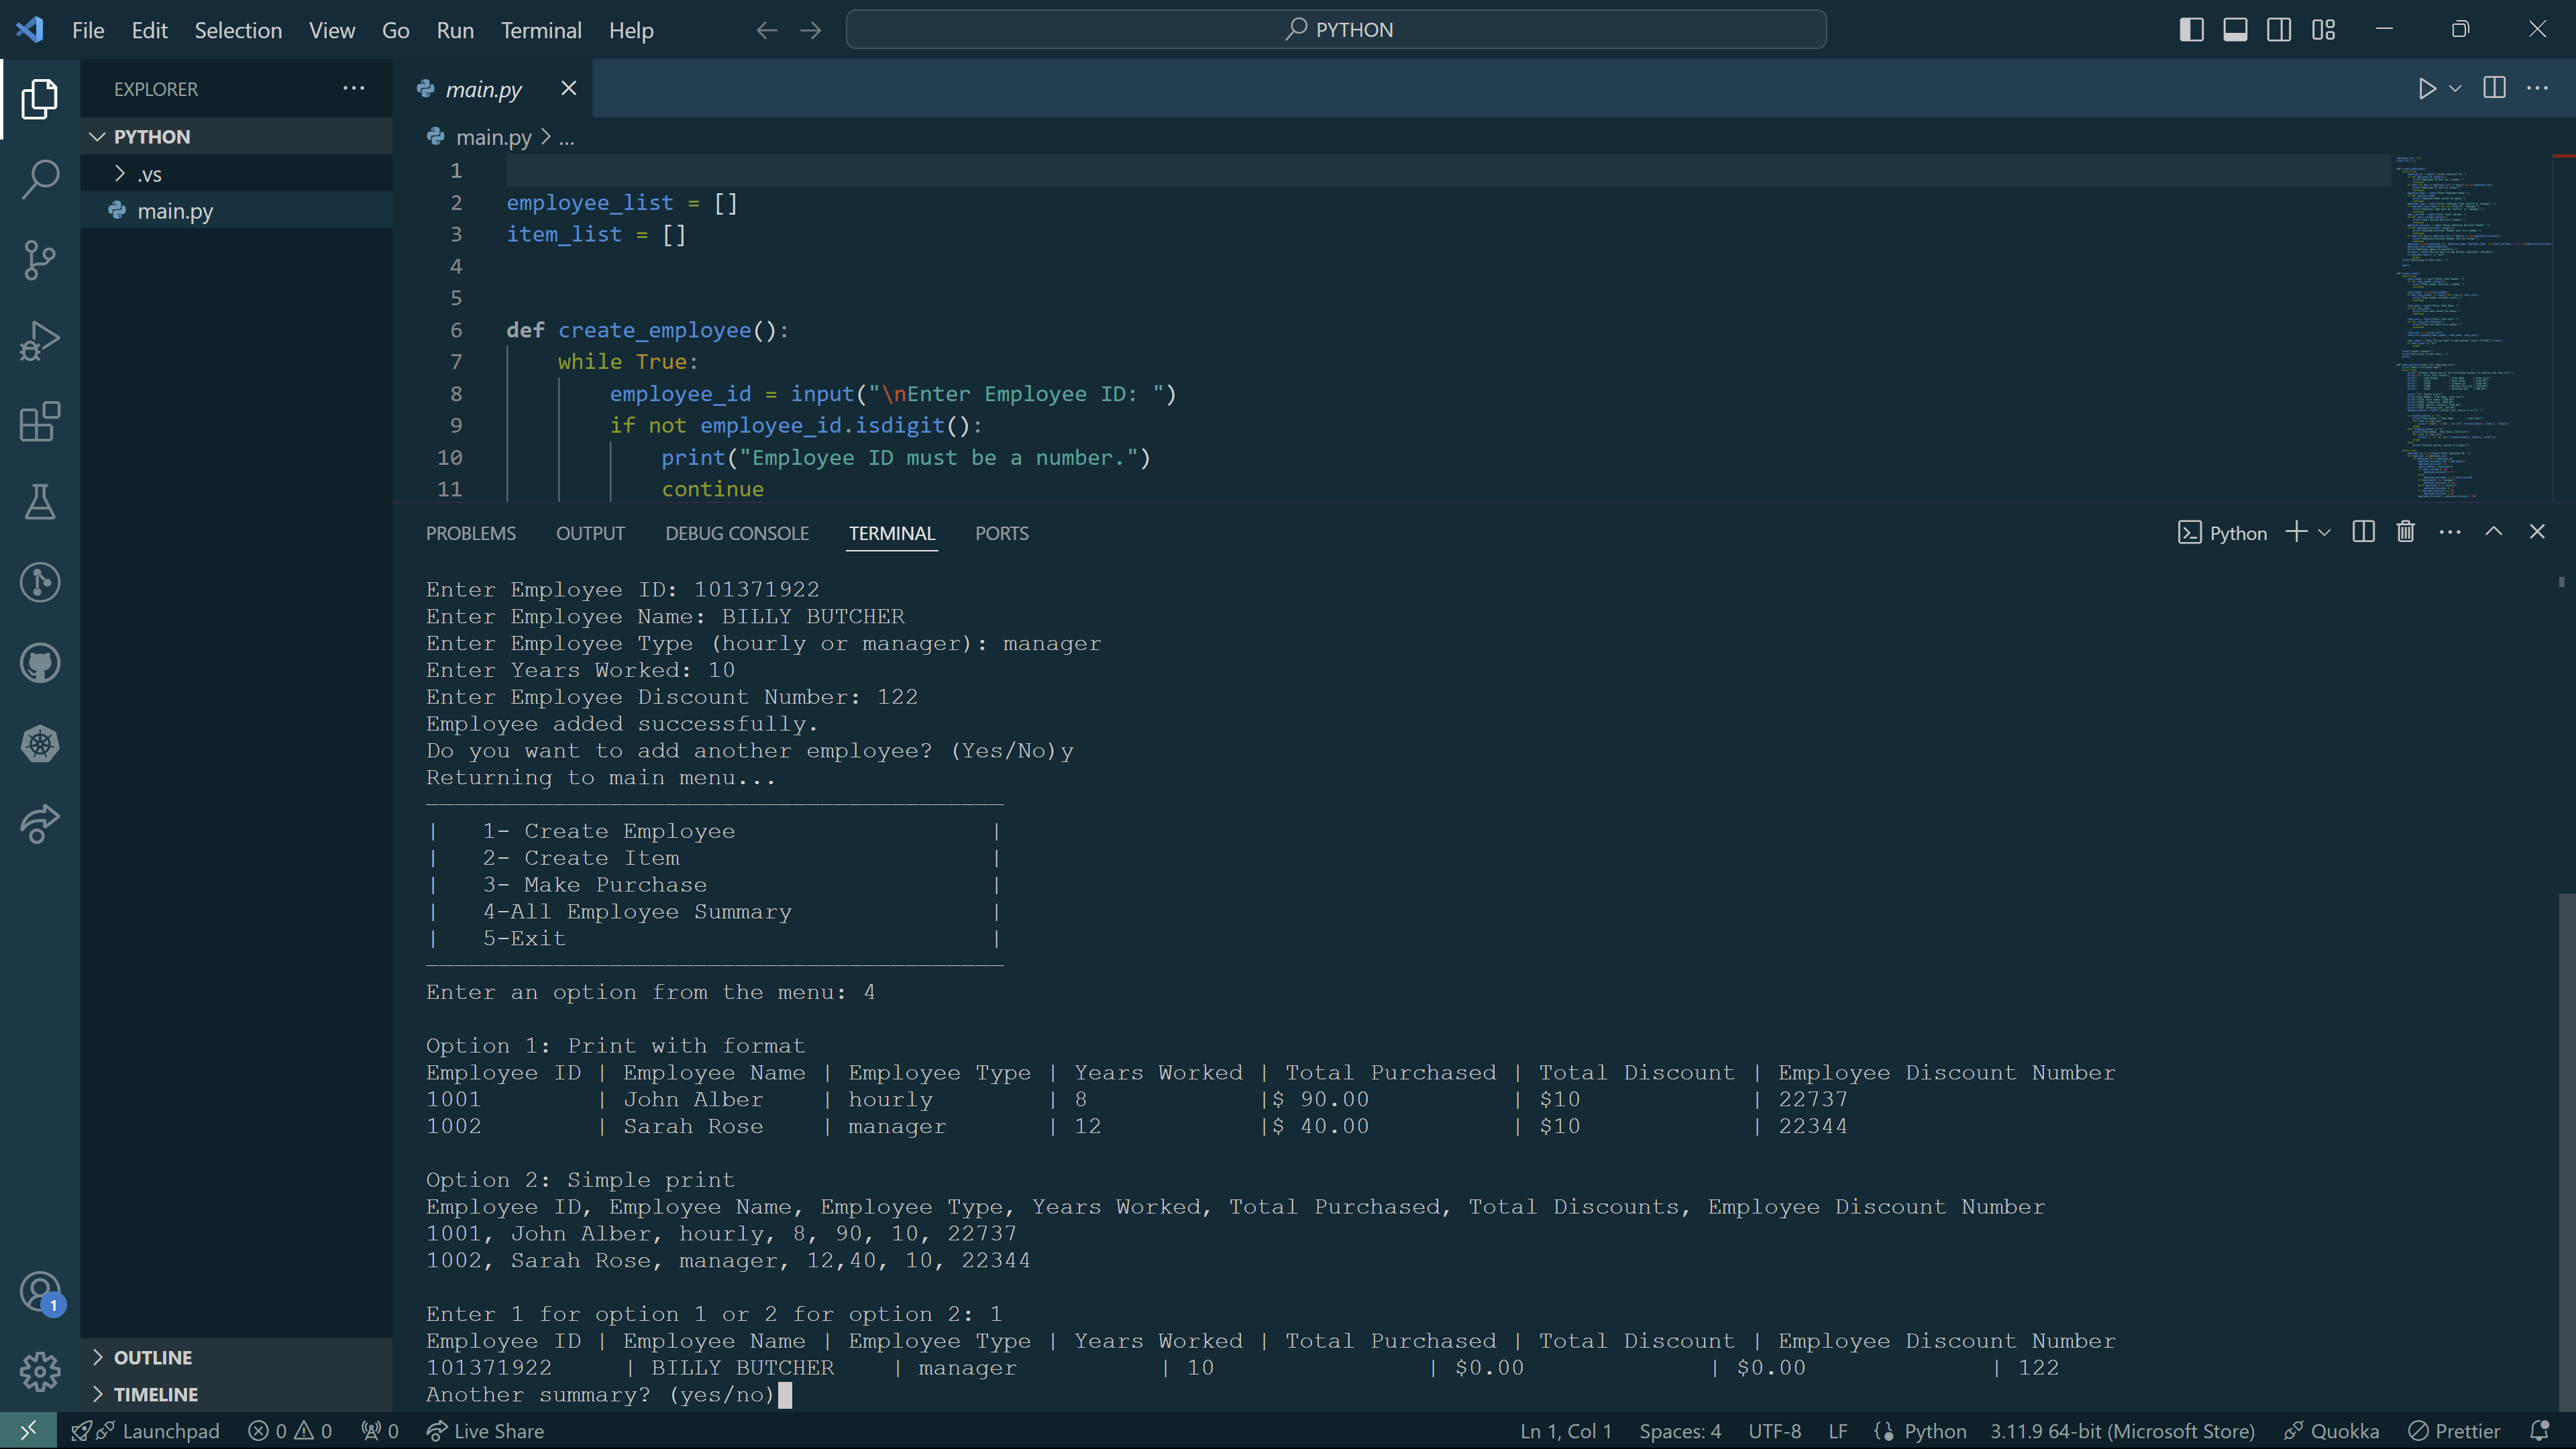2576x1449 pixels.
Task: Switch to the PROBLEMS tab
Action: 471,533
